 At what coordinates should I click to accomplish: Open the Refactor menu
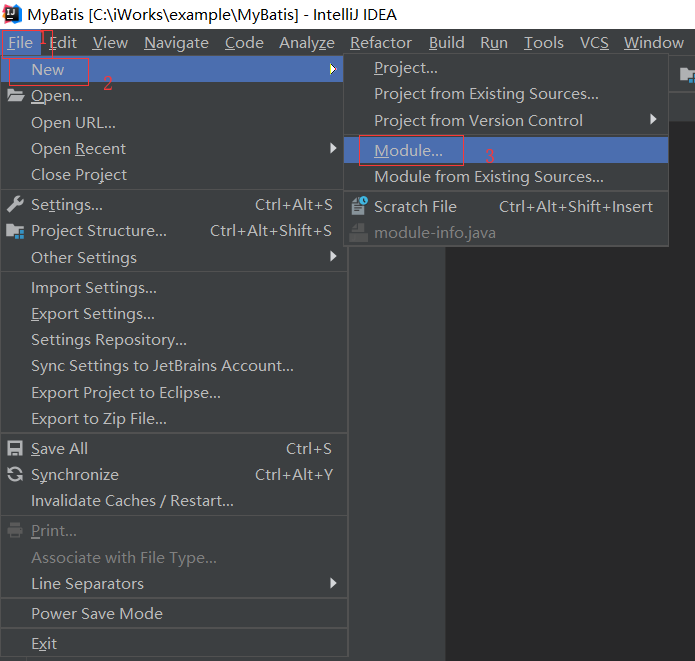point(380,42)
